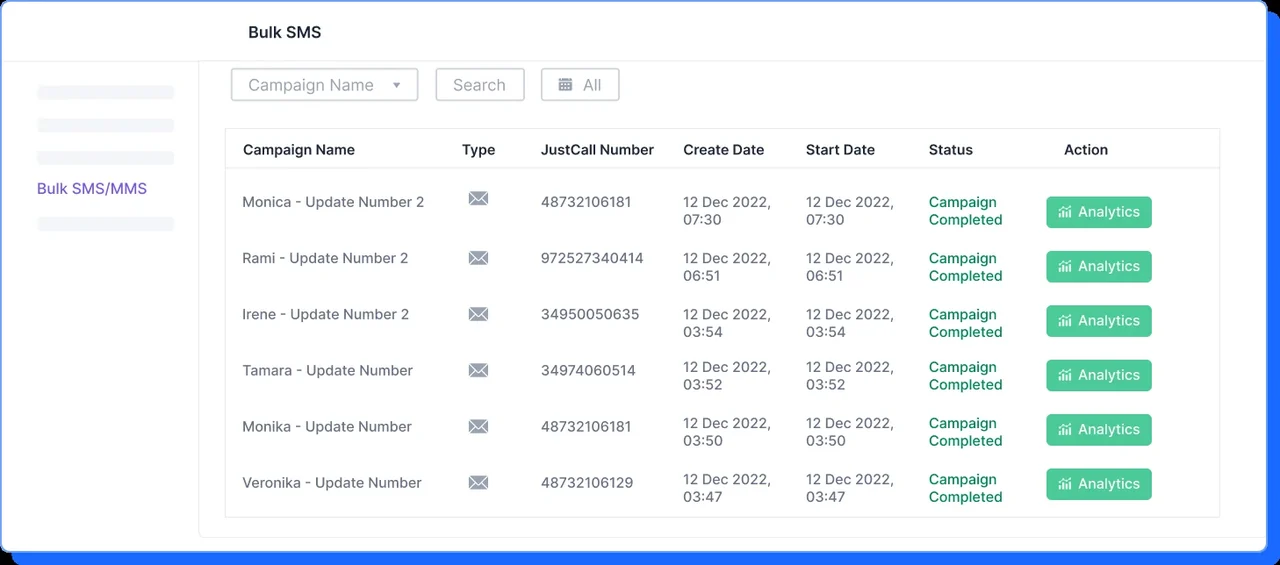Click Start Date 12 Dec 2022, 06:51
The width and height of the screenshot is (1280, 565).
850,267
